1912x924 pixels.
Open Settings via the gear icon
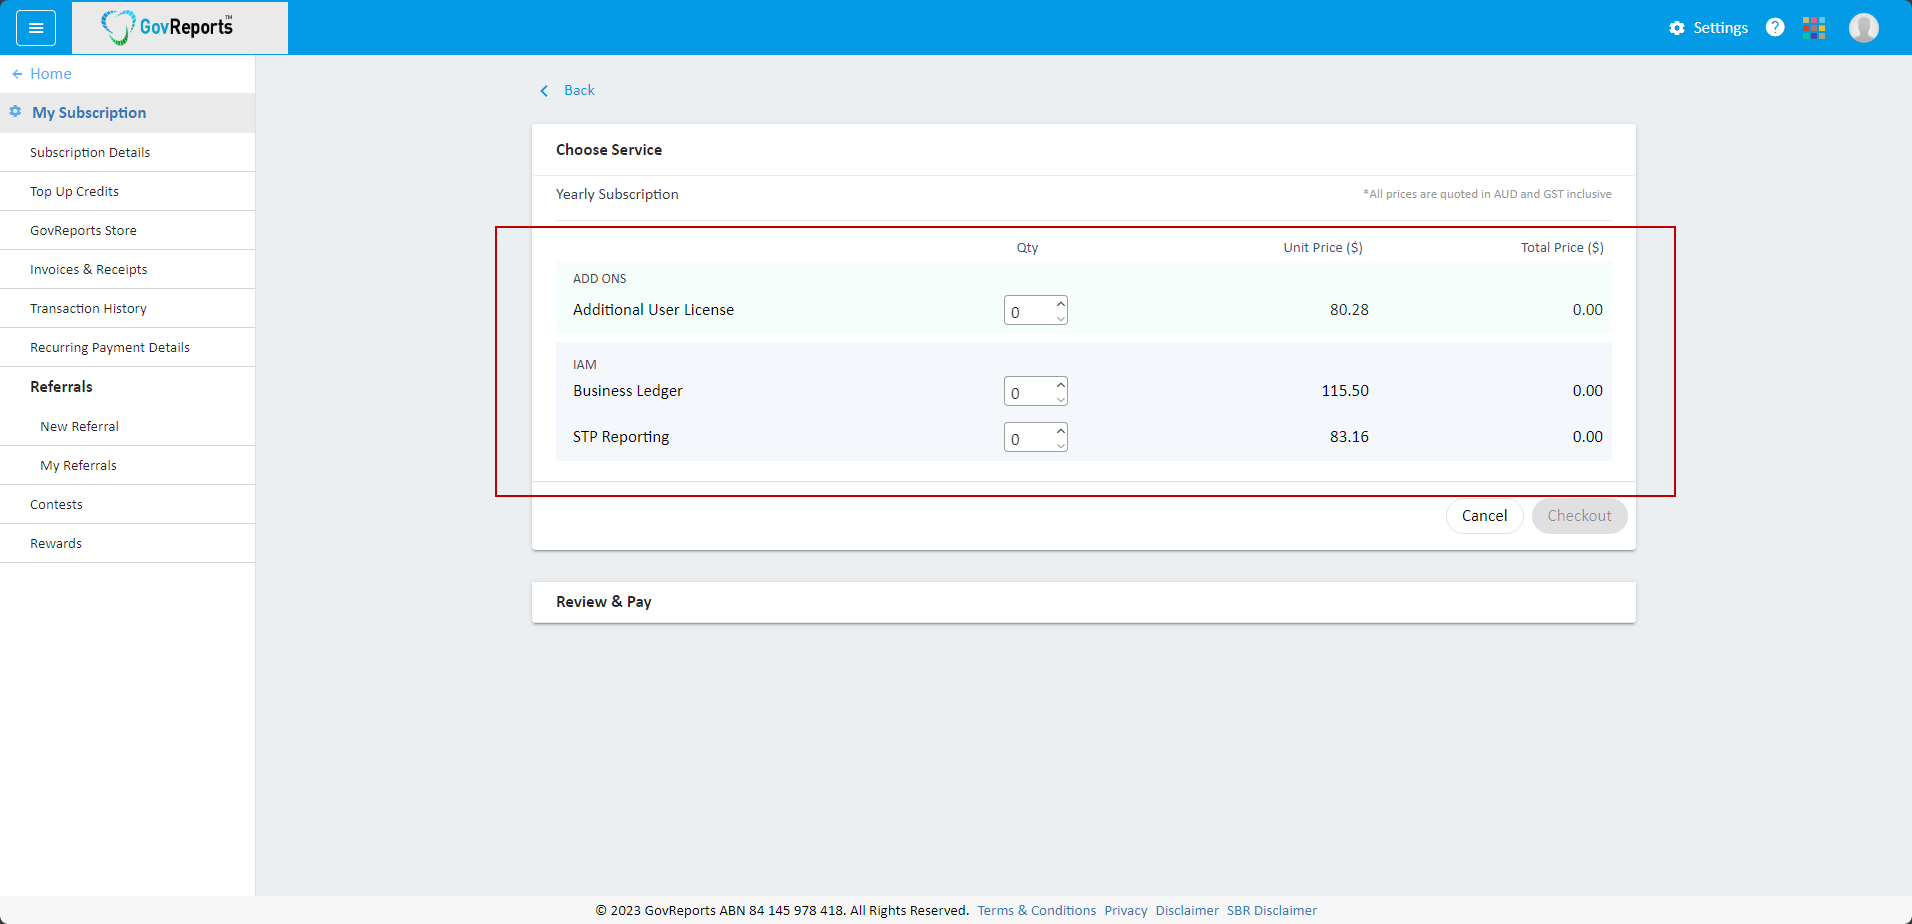coord(1677,28)
